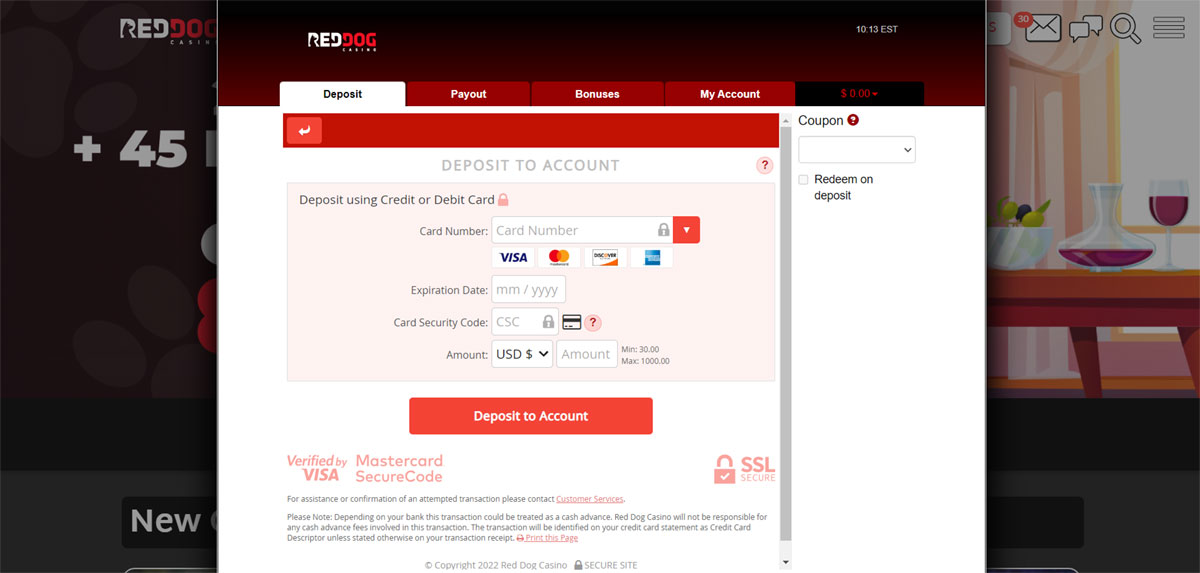The image size is (1200, 573).
Task: Click the Max: 1000.00 limit text
Action: coord(646,361)
